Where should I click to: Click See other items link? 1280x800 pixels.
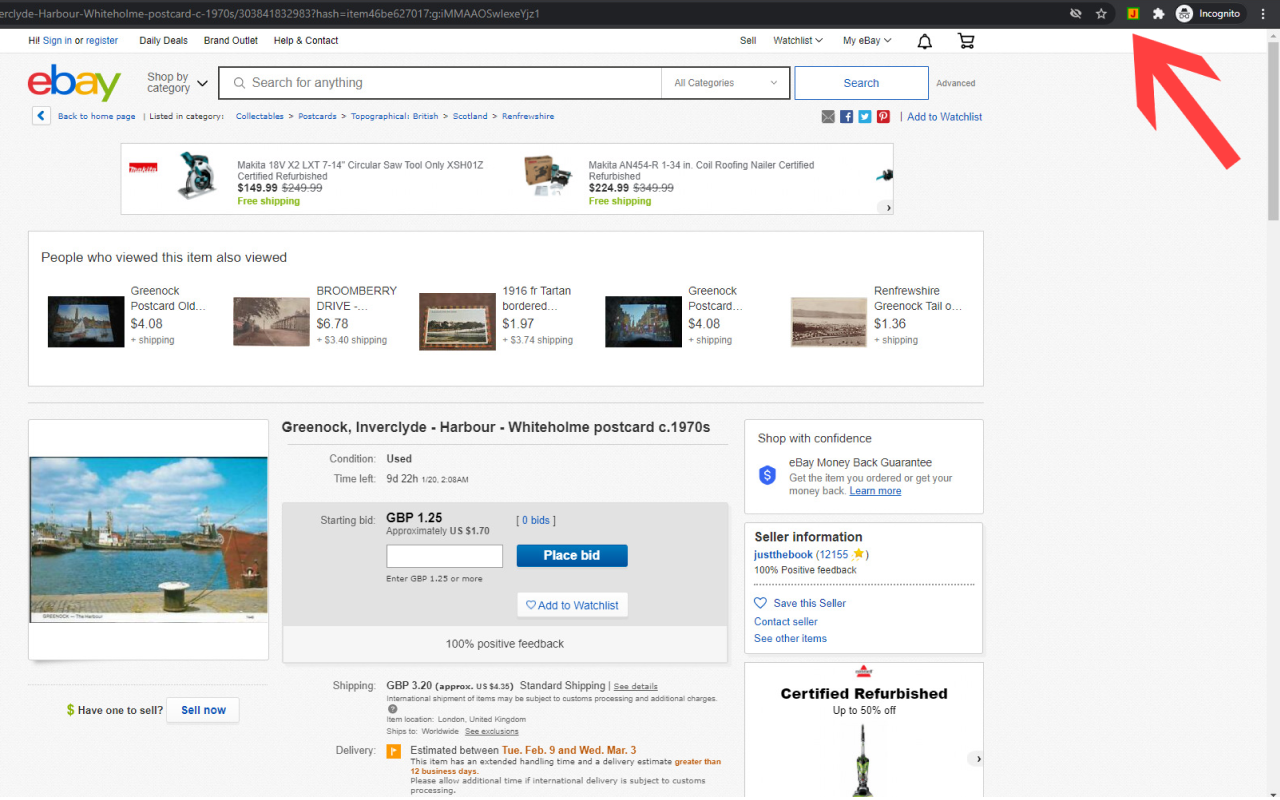(x=790, y=638)
